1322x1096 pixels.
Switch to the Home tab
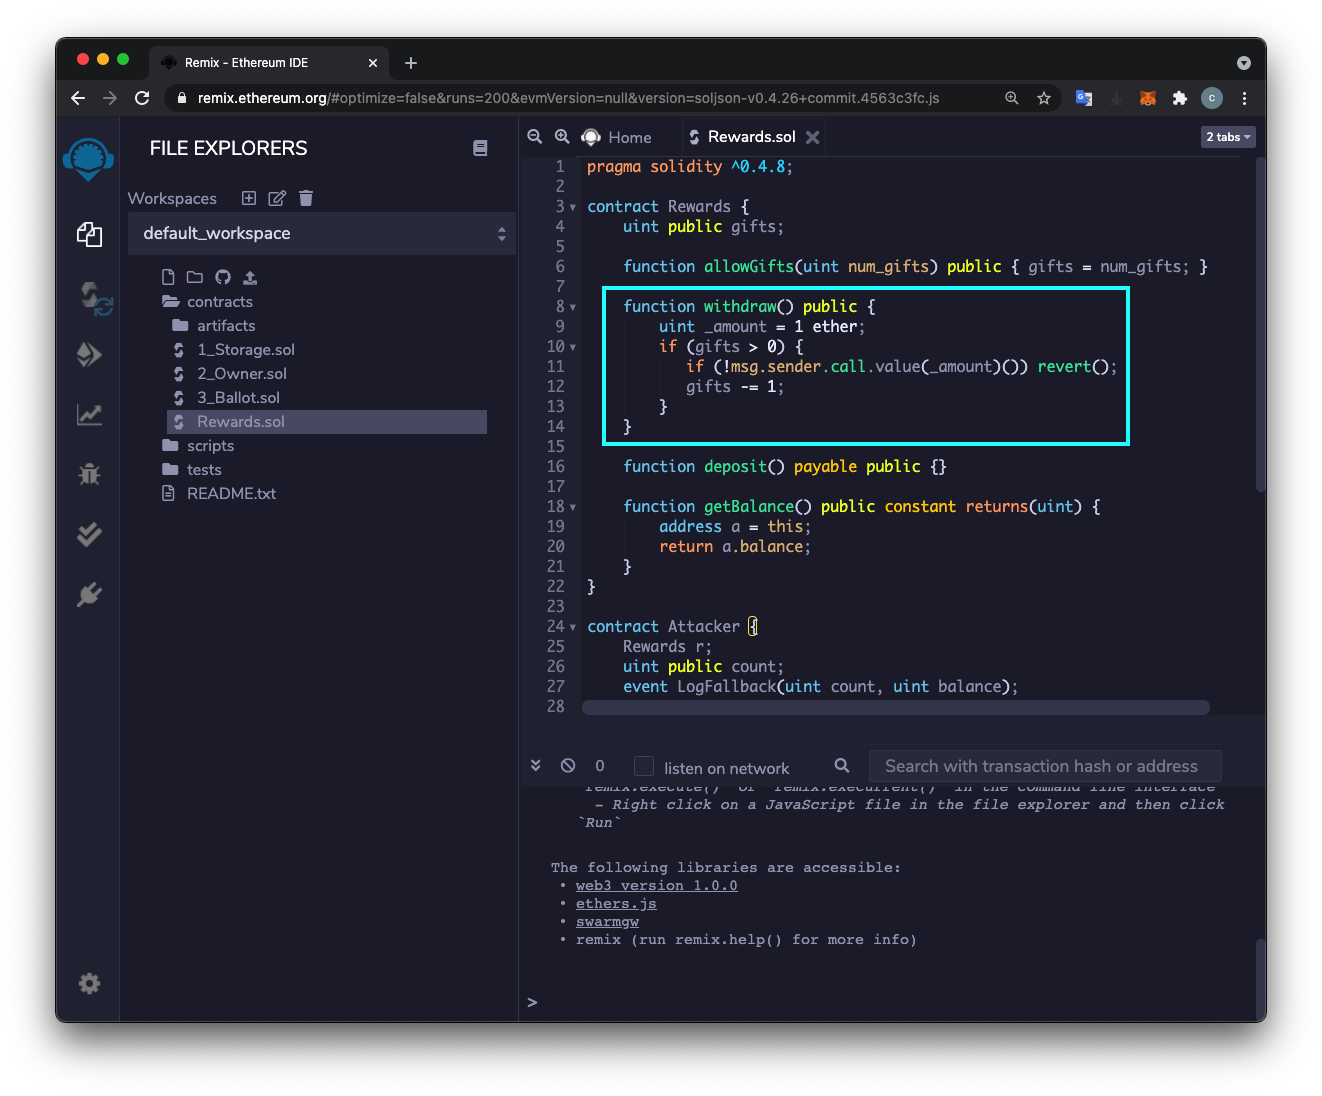[x=628, y=137]
